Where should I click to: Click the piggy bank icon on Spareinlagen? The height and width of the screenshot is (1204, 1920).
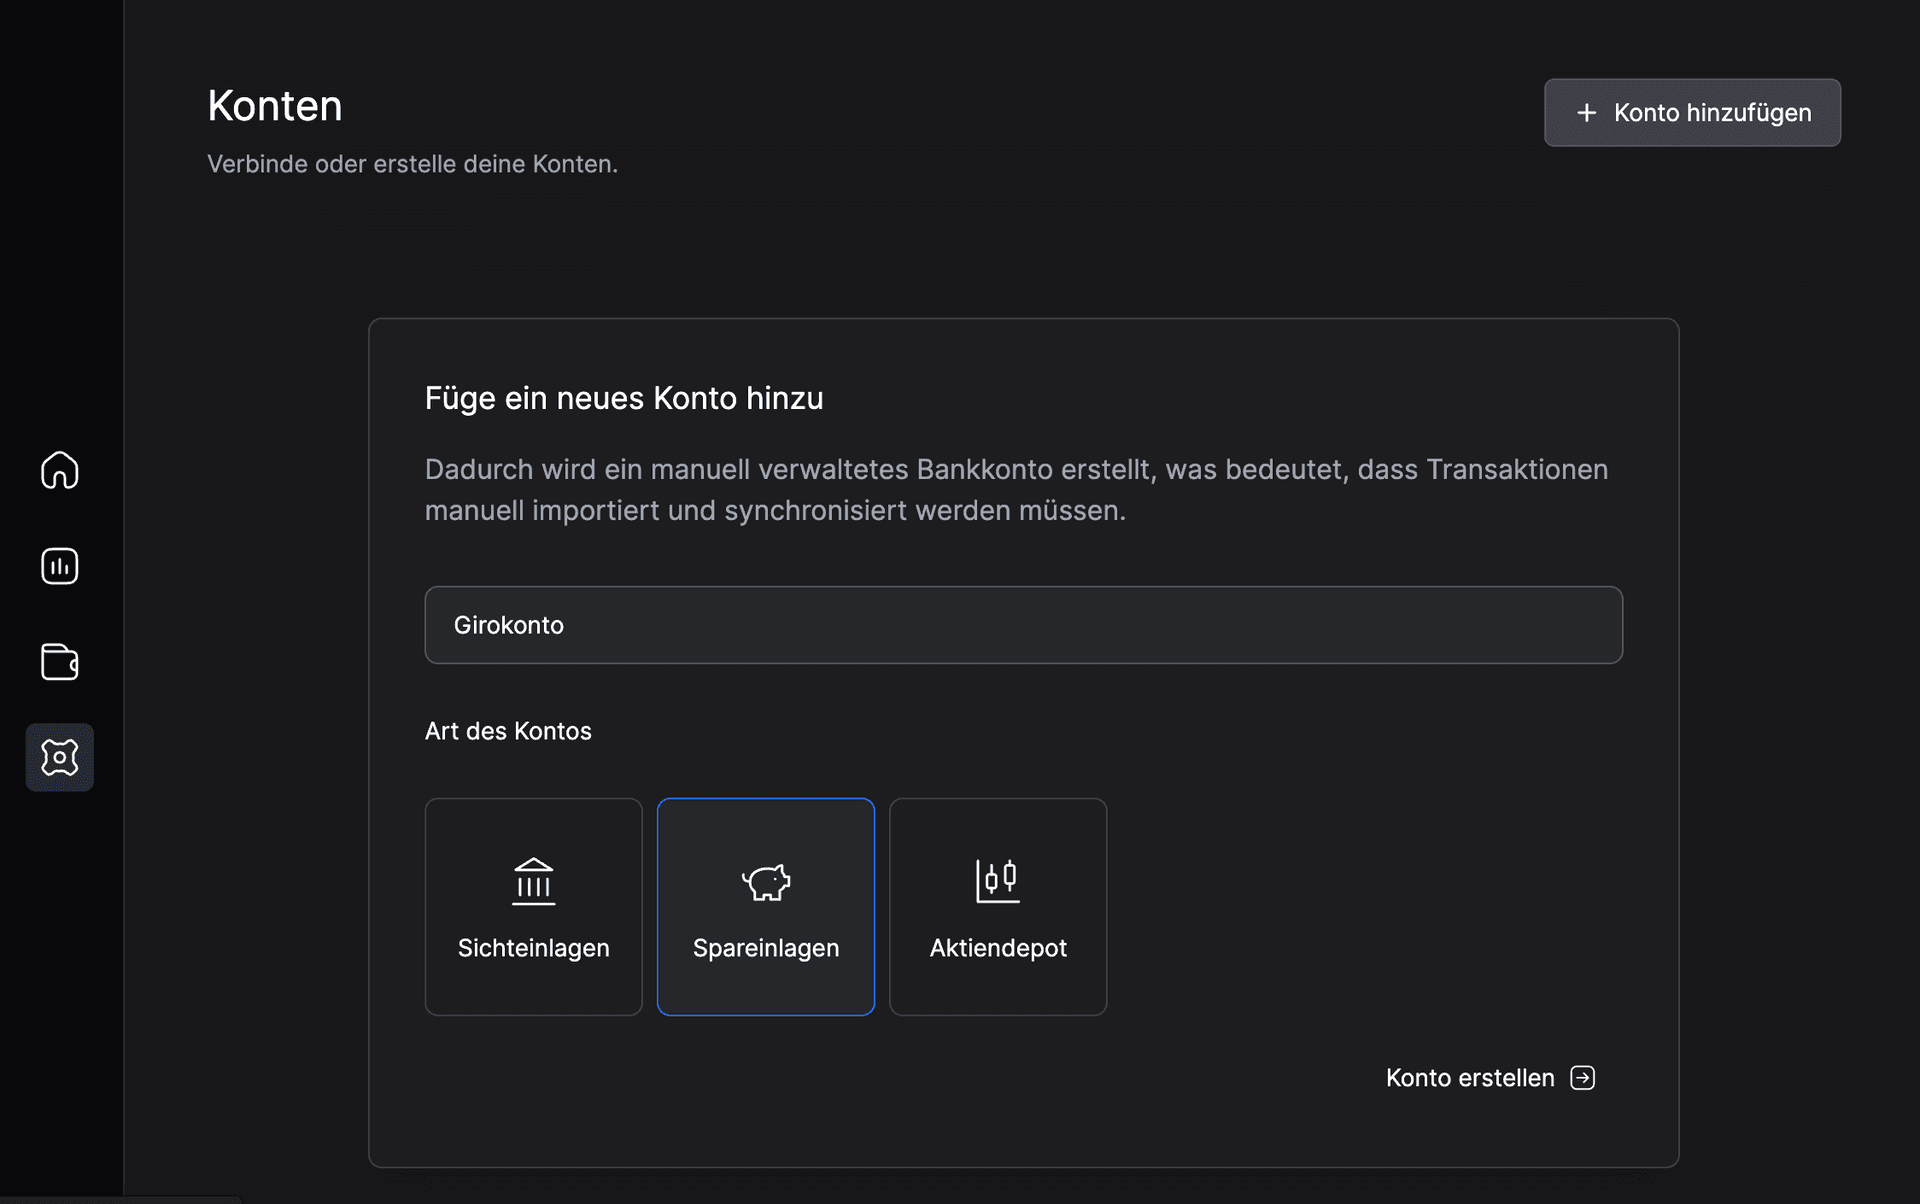tap(766, 881)
